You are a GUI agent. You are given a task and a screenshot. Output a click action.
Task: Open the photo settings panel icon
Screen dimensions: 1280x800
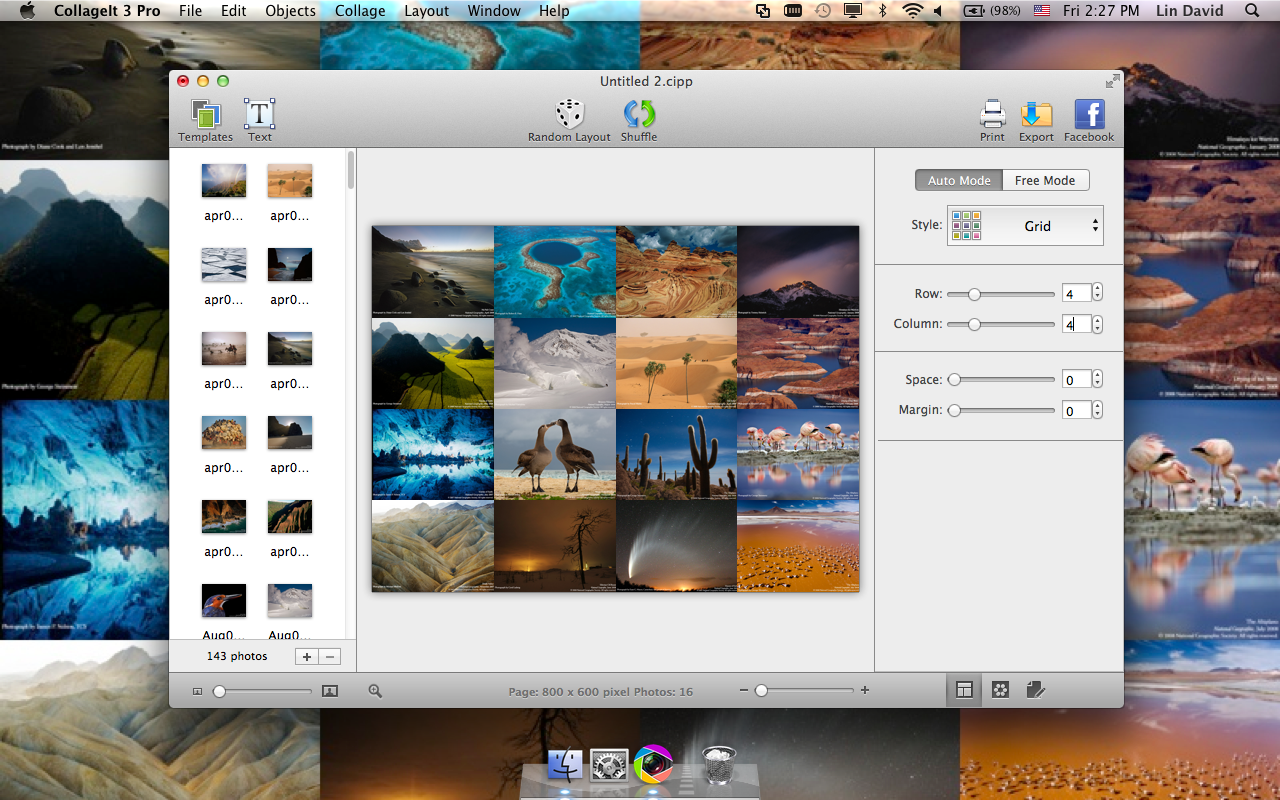click(1000, 690)
